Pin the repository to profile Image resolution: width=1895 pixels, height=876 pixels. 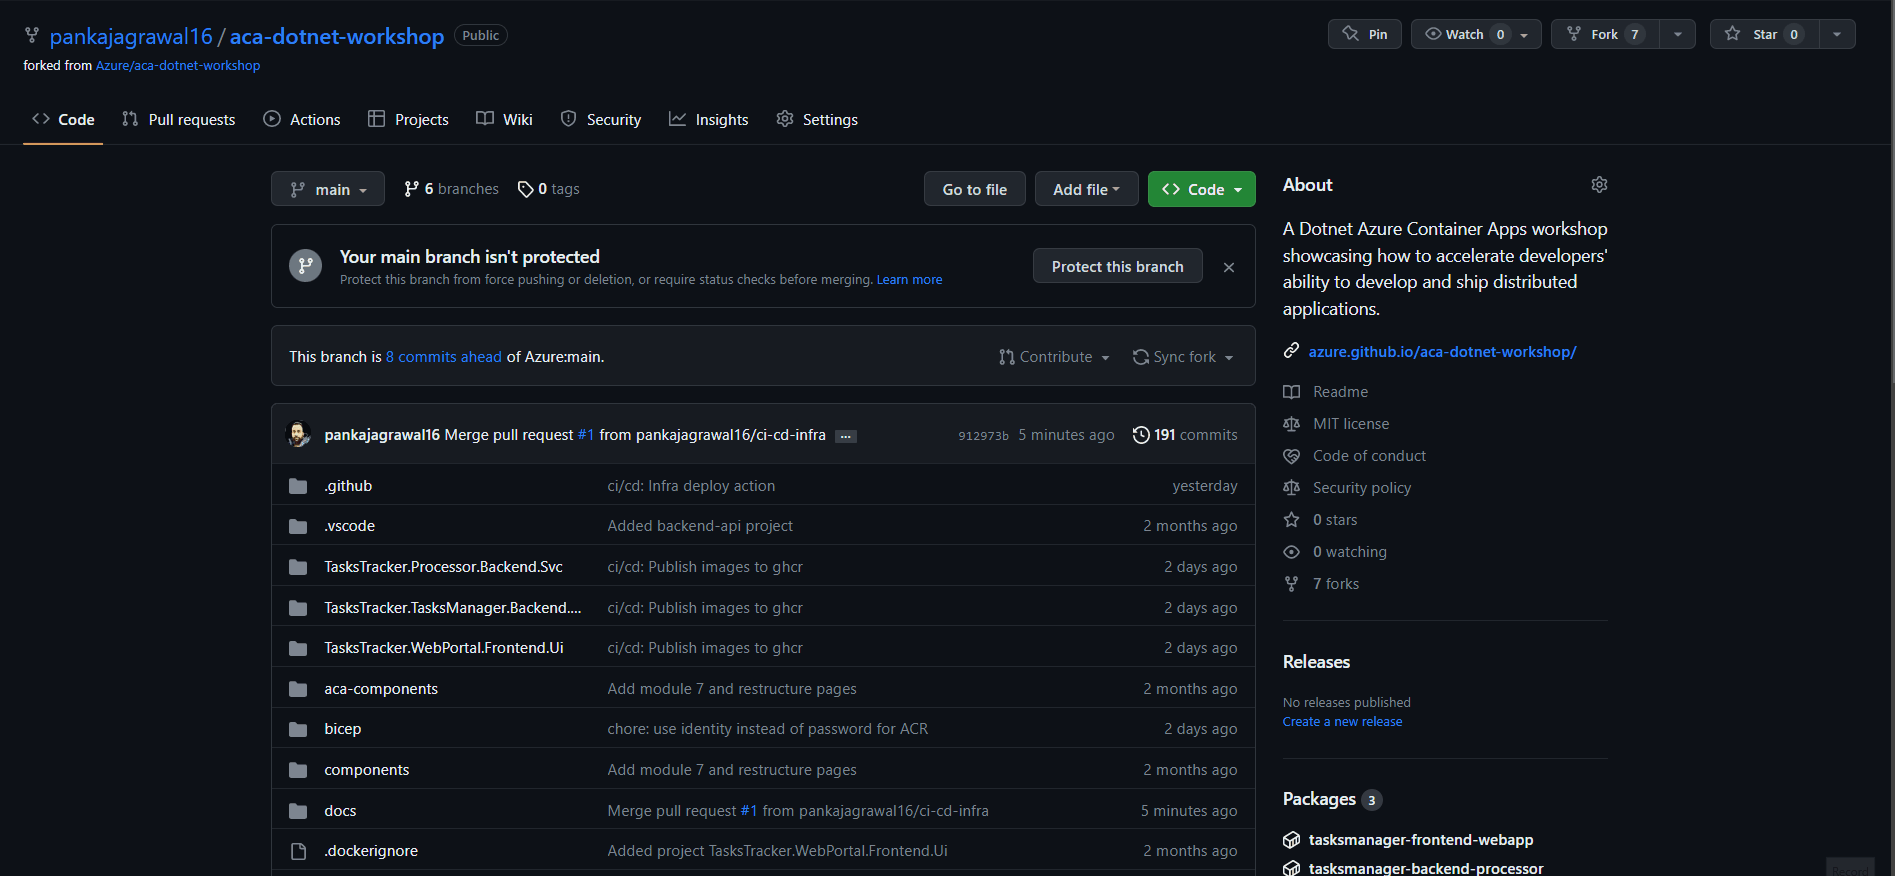click(1365, 34)
